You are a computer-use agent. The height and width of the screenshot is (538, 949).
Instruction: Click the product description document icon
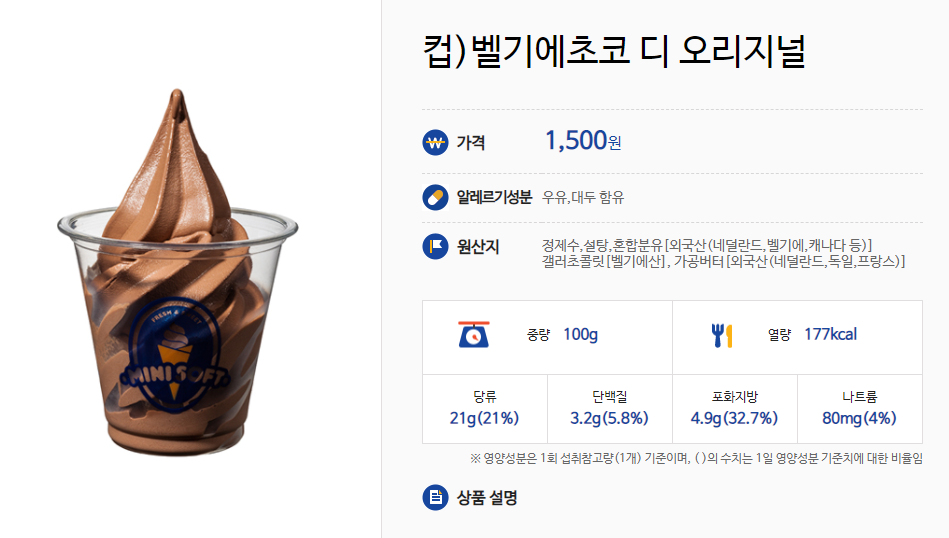[x=435, y=497]
